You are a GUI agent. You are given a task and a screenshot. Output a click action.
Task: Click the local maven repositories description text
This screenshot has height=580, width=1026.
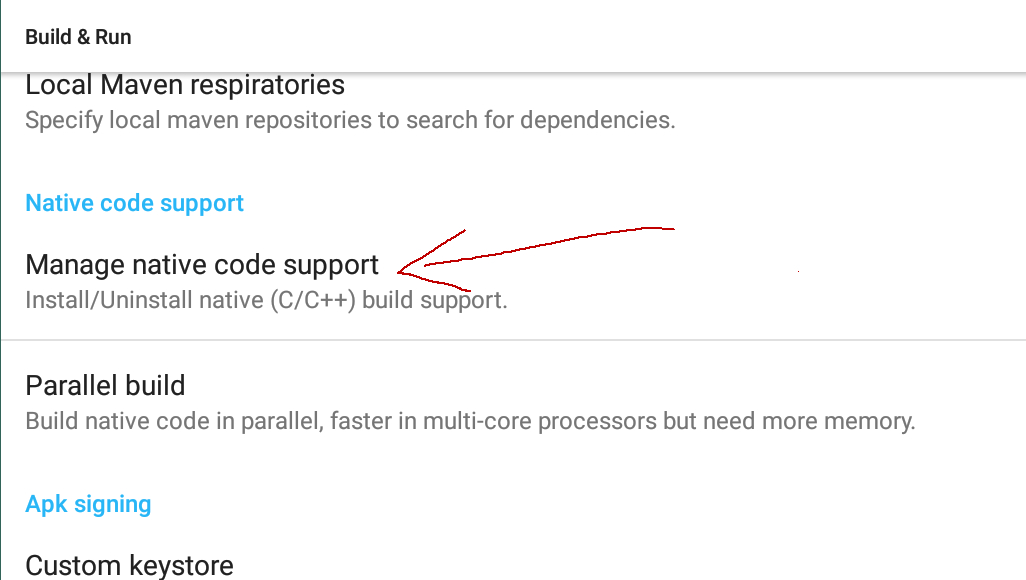350,120
